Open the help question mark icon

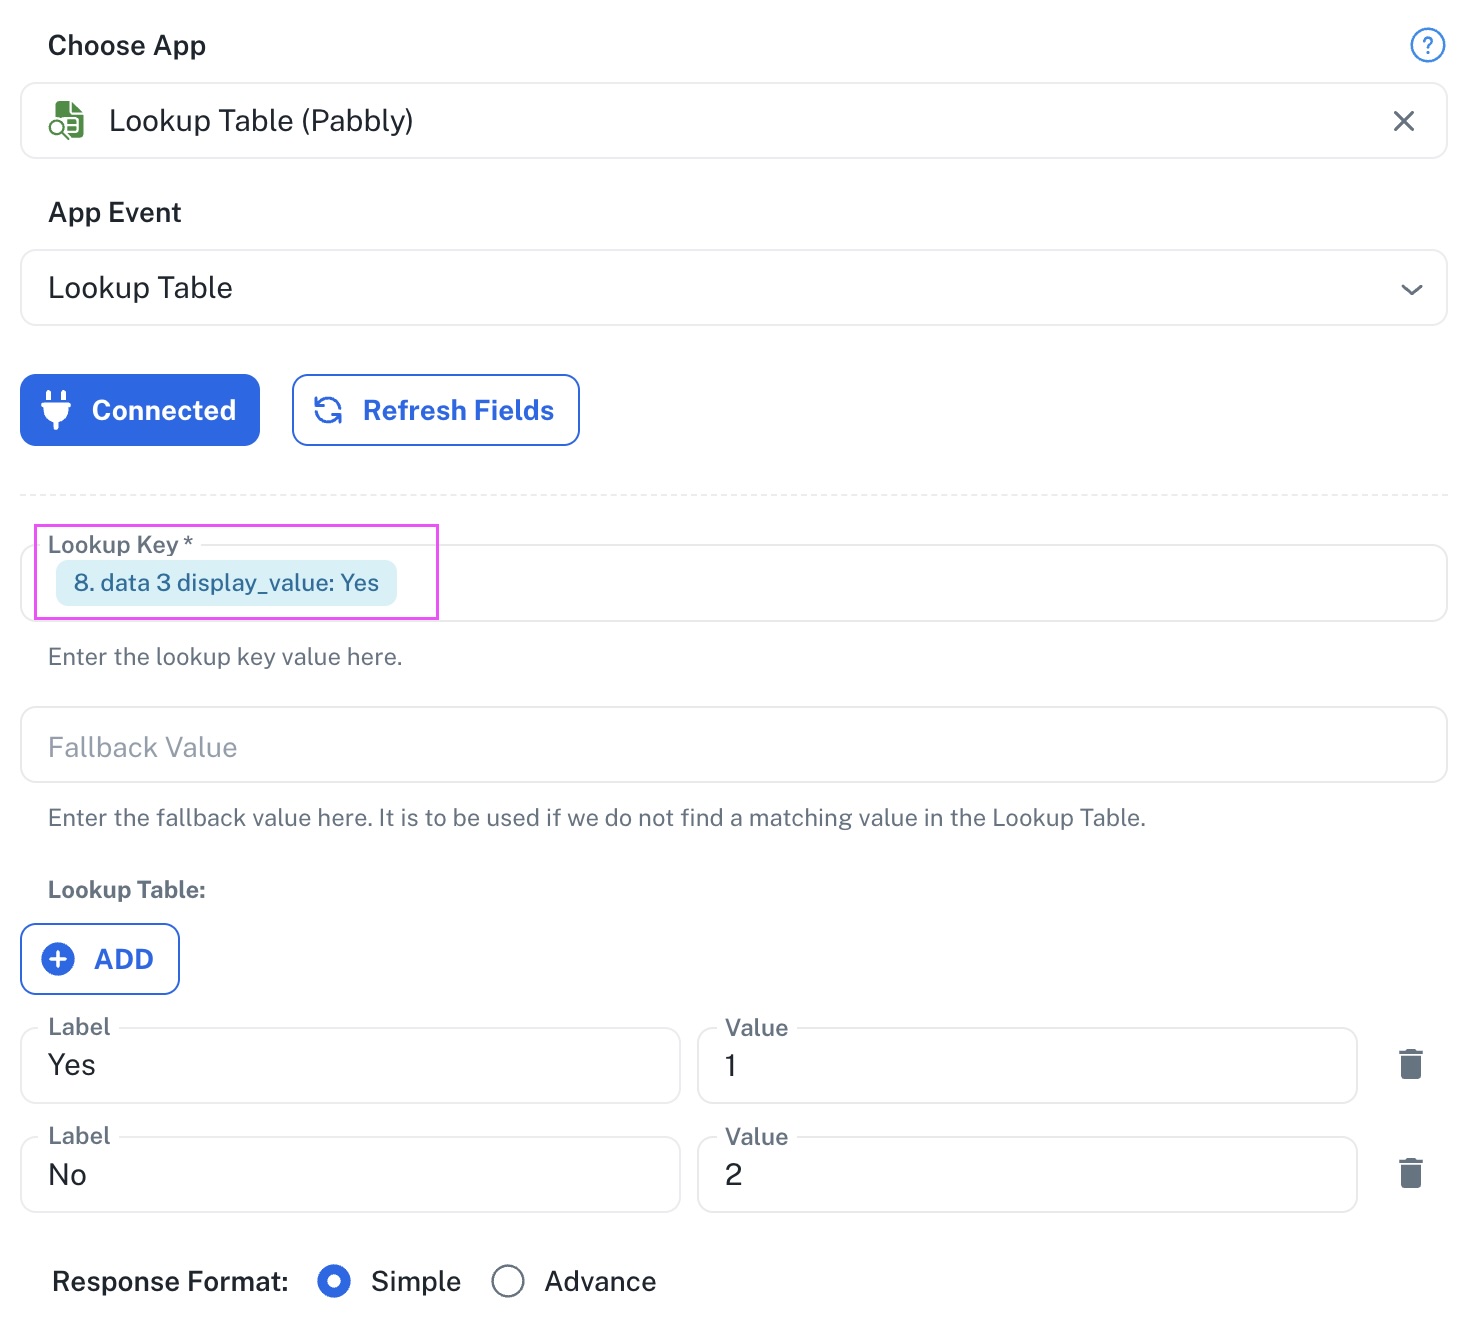[x=1427, y=45]
